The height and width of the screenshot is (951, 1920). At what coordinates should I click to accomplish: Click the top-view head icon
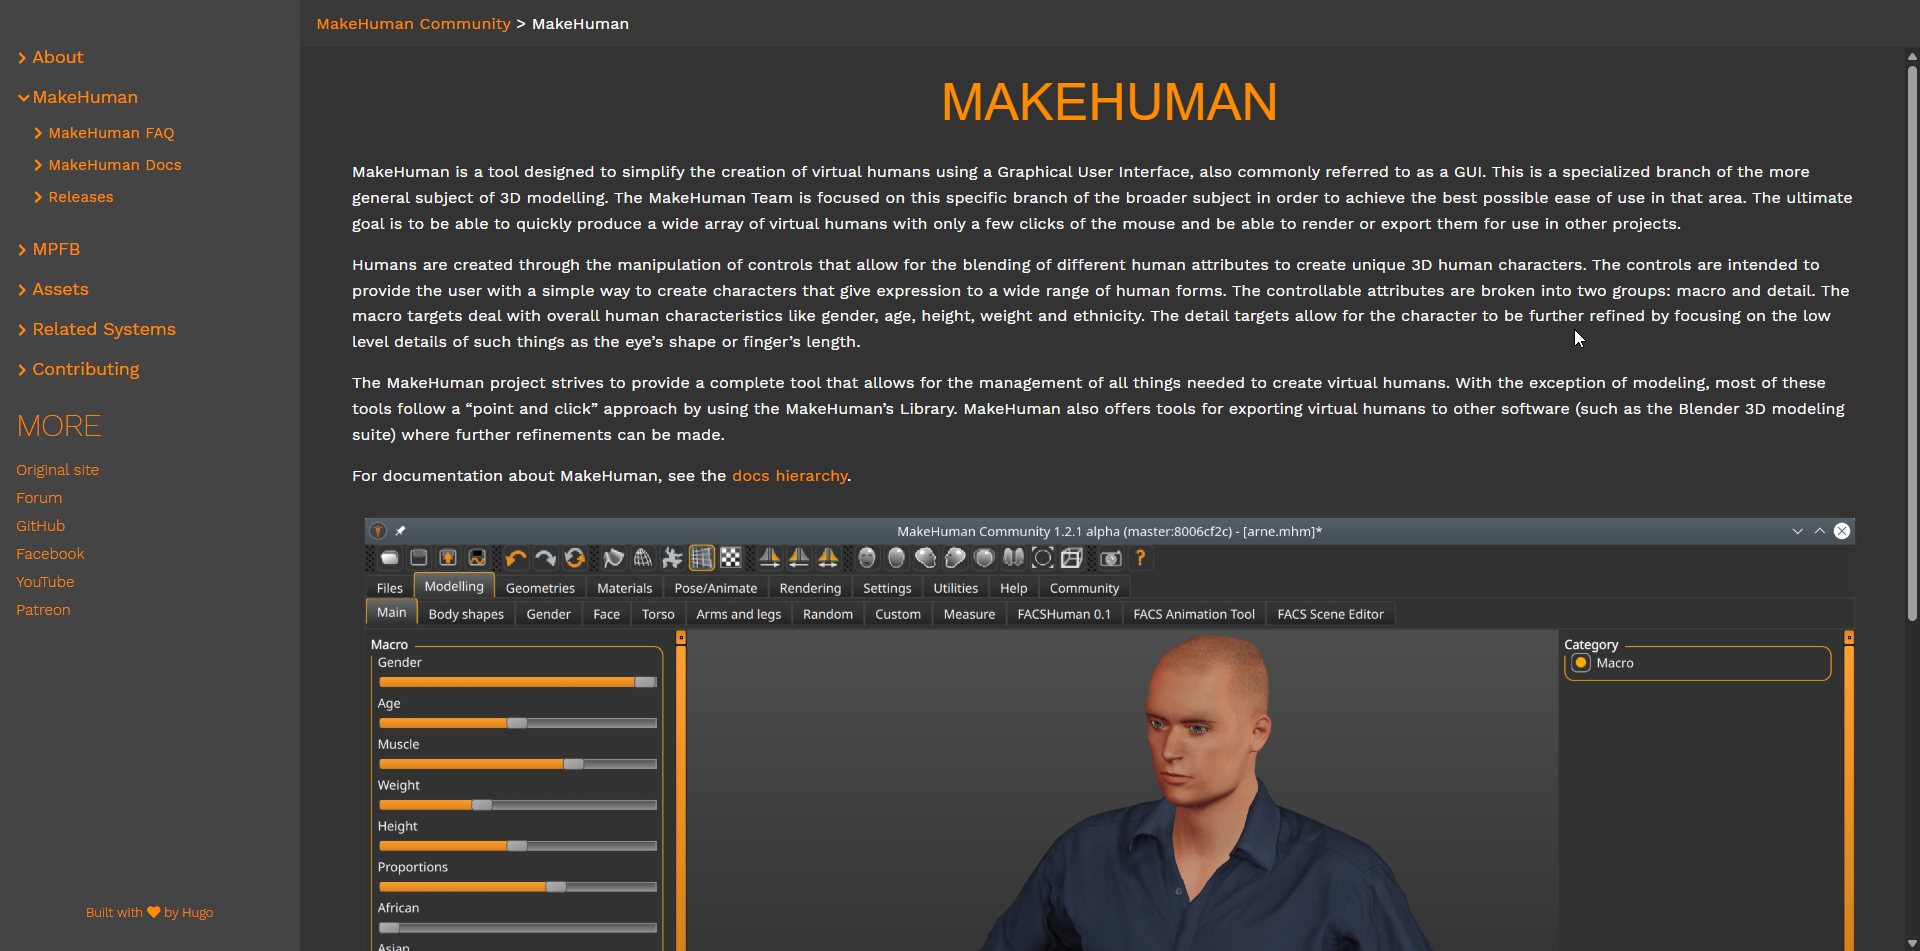pyautogui.click(x=985, y=558)
